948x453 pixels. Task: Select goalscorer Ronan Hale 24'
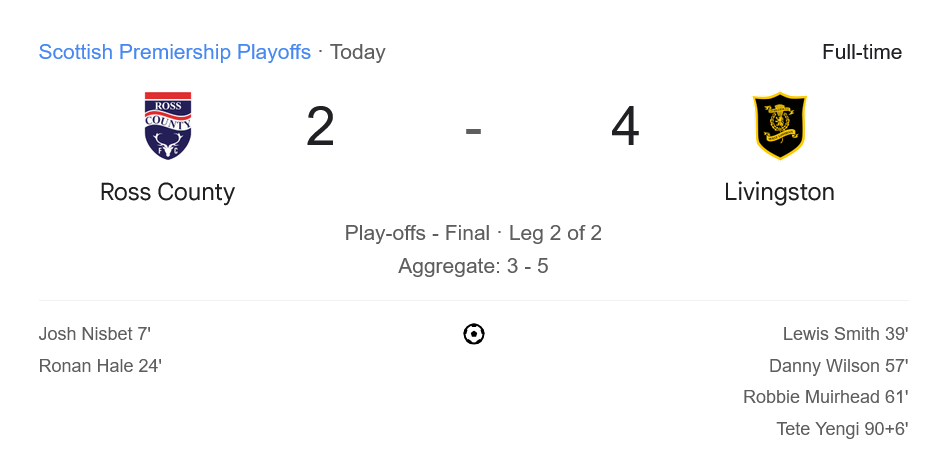pyautogui.click(x=100, y=366)
